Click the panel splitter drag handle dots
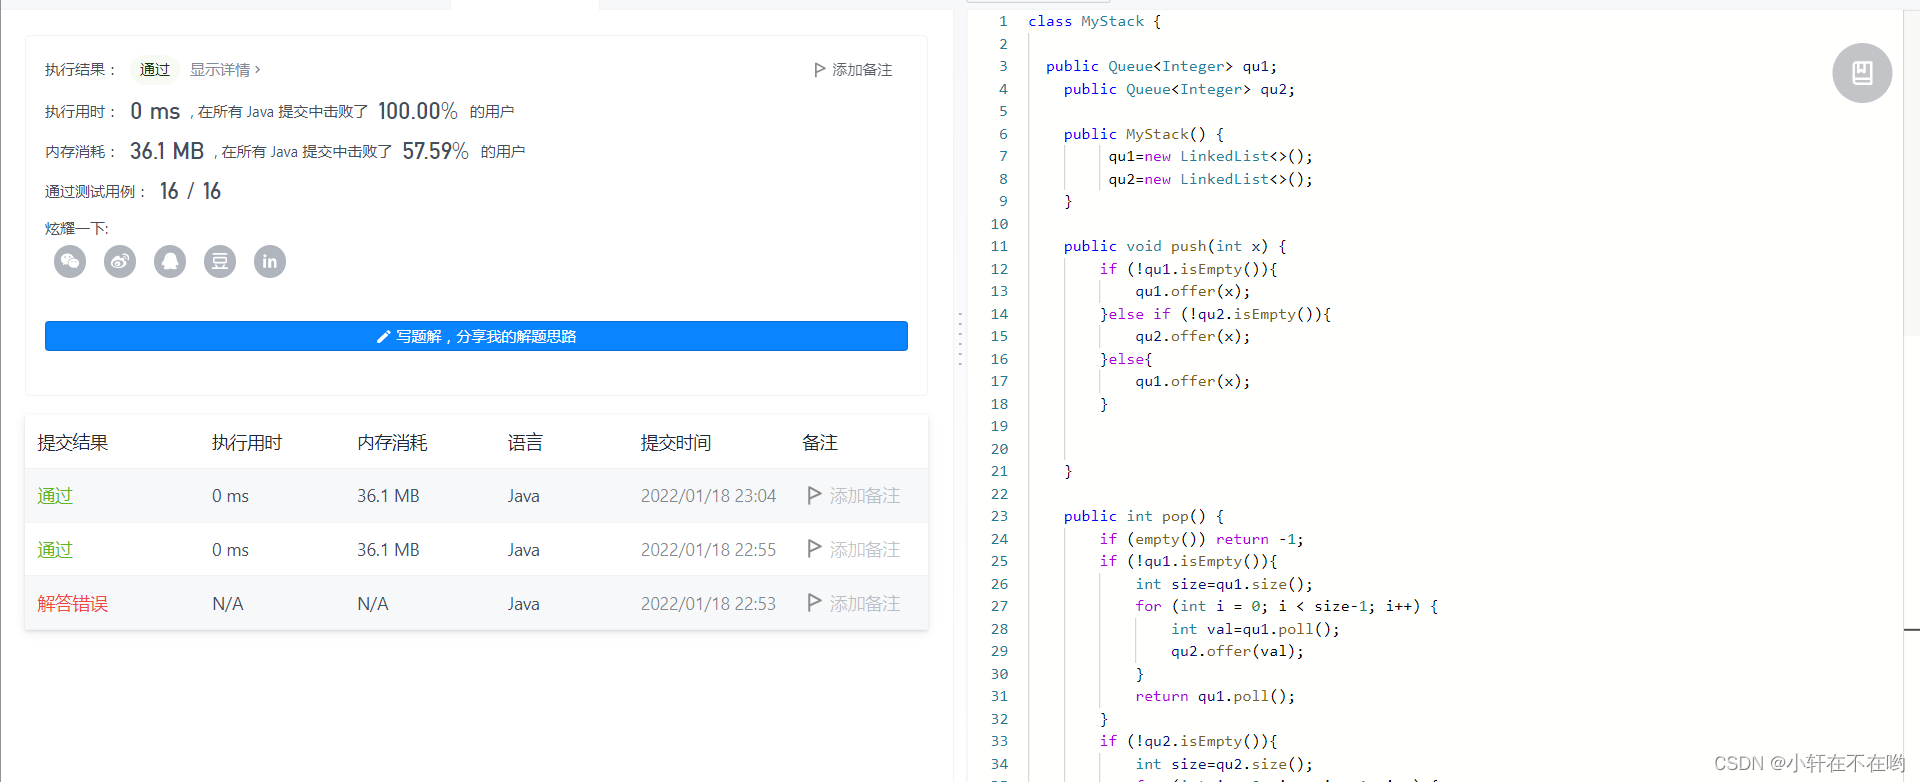Viewport: 1920px width, 782px height. (x=960, y=338)
